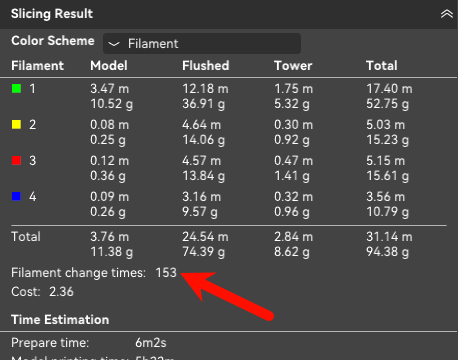Select red filament 3 color swatch
Image resolution: width=458 pixels, height=360 pixels.
17,161
